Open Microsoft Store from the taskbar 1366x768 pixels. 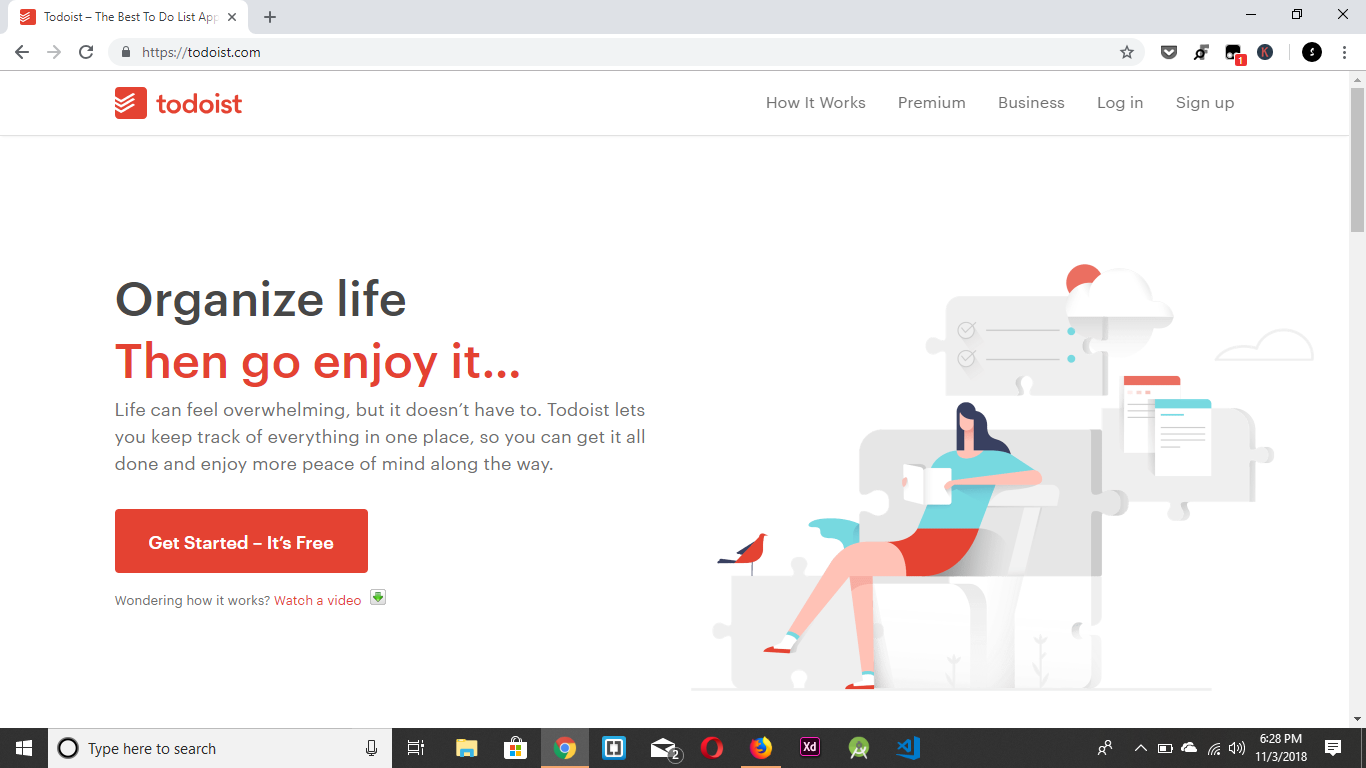click(x=516, y=748)
